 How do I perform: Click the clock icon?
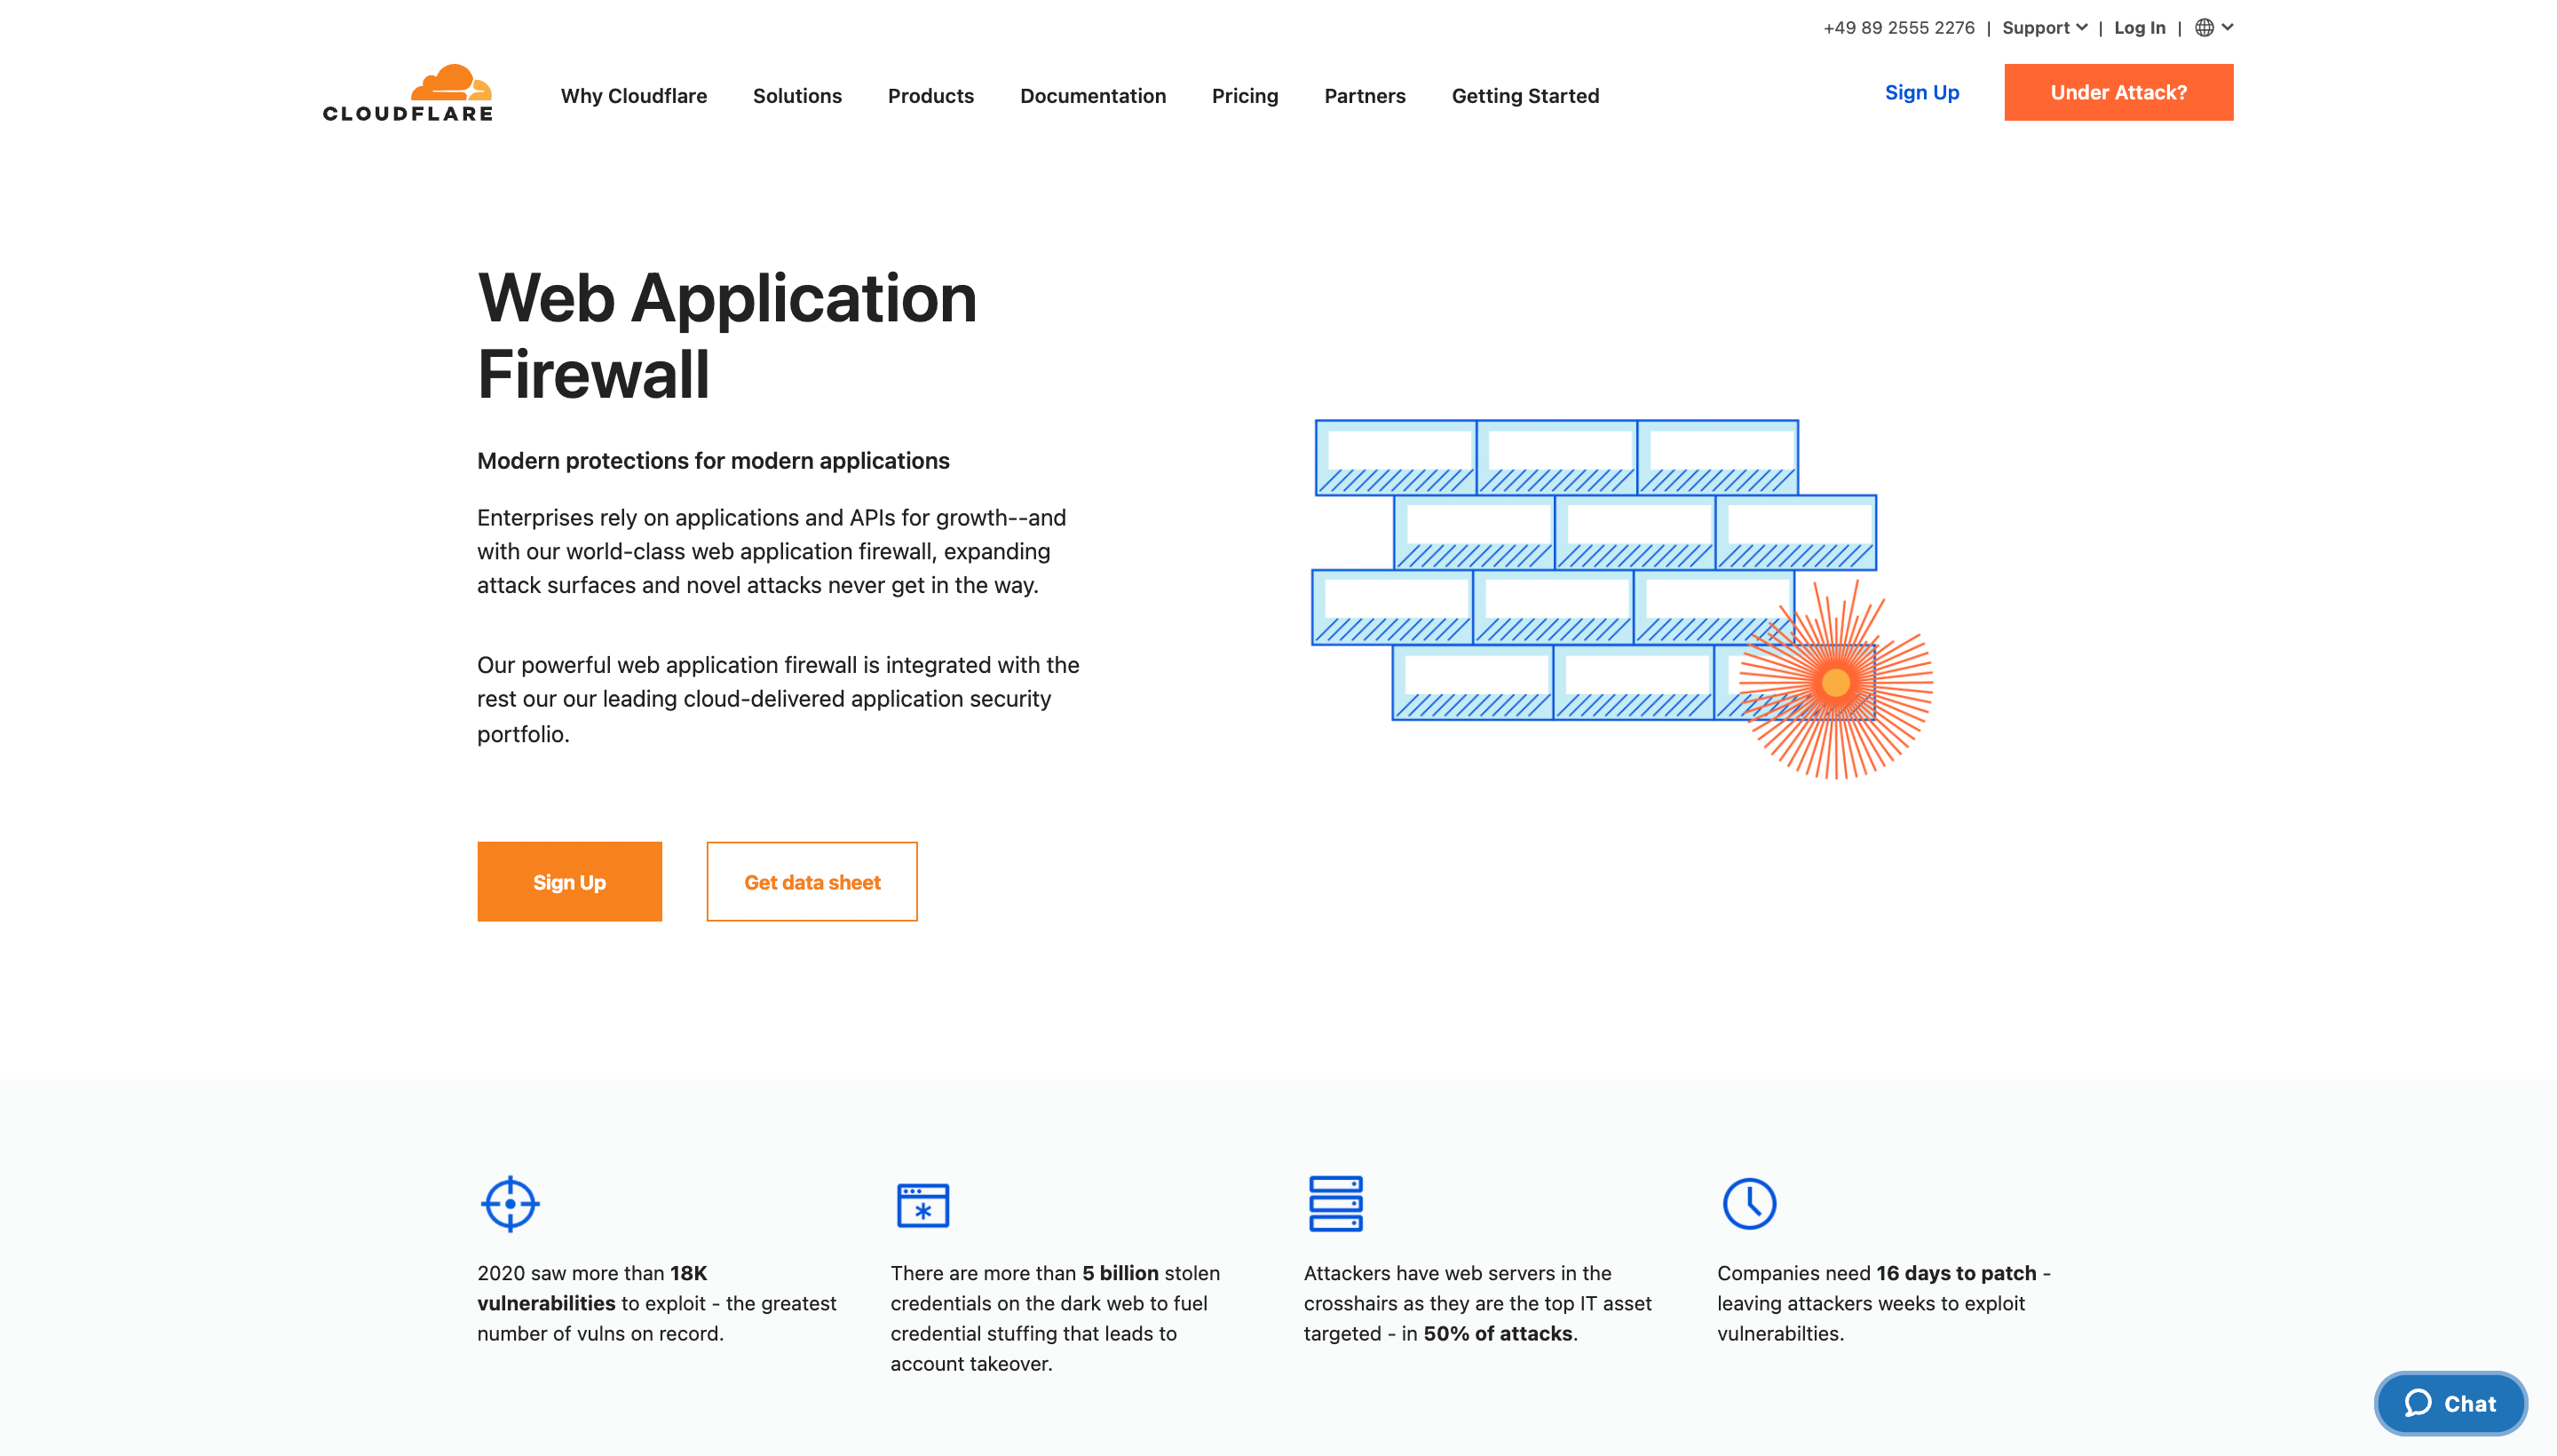click(x=1749, y=1203)
